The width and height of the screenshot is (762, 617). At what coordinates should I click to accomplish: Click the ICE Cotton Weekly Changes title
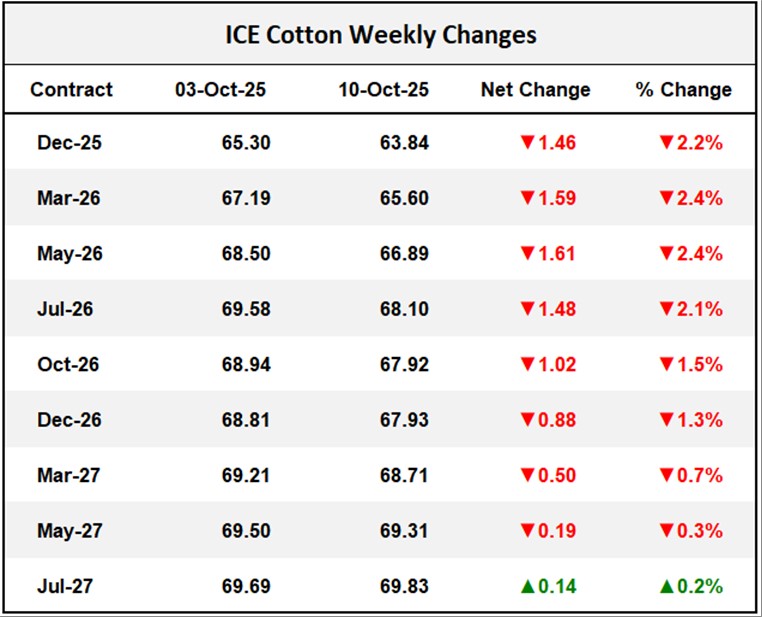click(380, 36)
